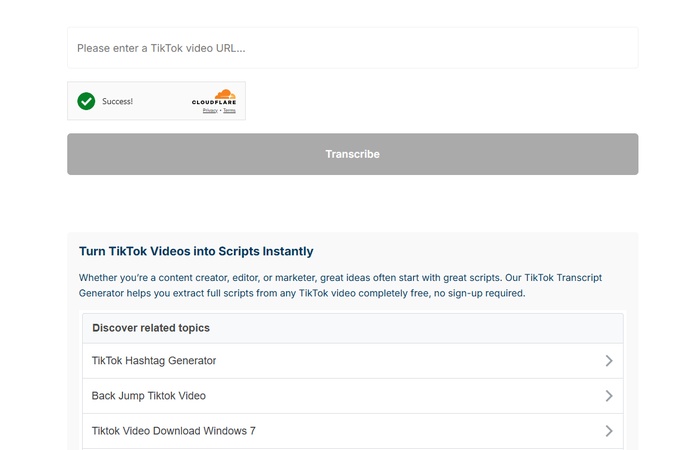Click the Discover related topics header
Screen dimensions: 695x450
point(352,328)
